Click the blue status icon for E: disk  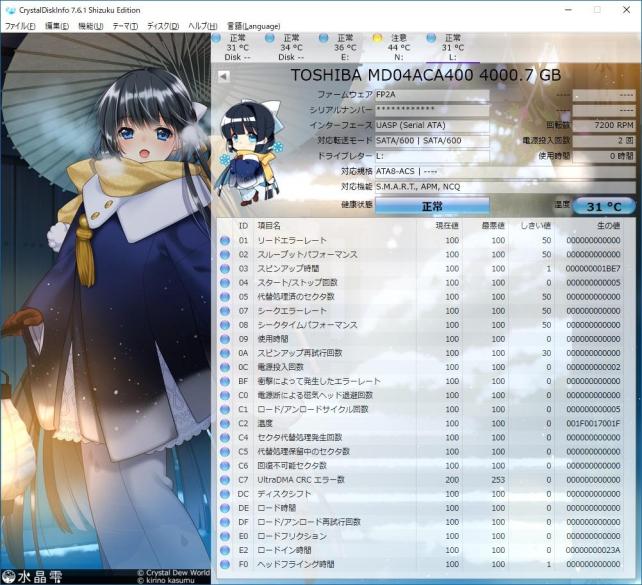point(323,38)
